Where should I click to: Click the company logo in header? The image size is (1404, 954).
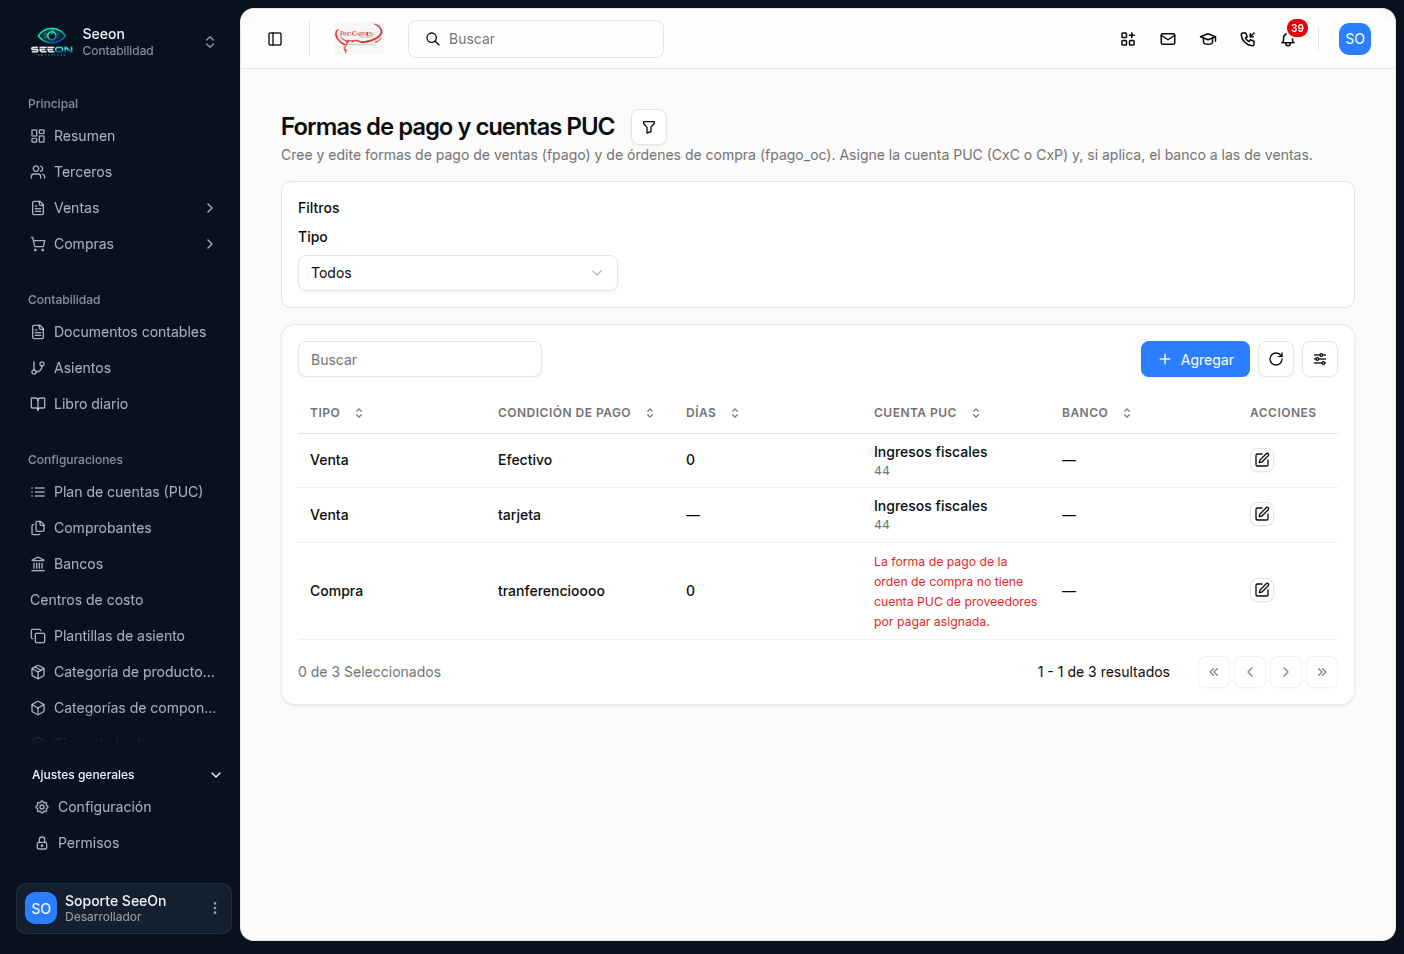pos(359,39)
